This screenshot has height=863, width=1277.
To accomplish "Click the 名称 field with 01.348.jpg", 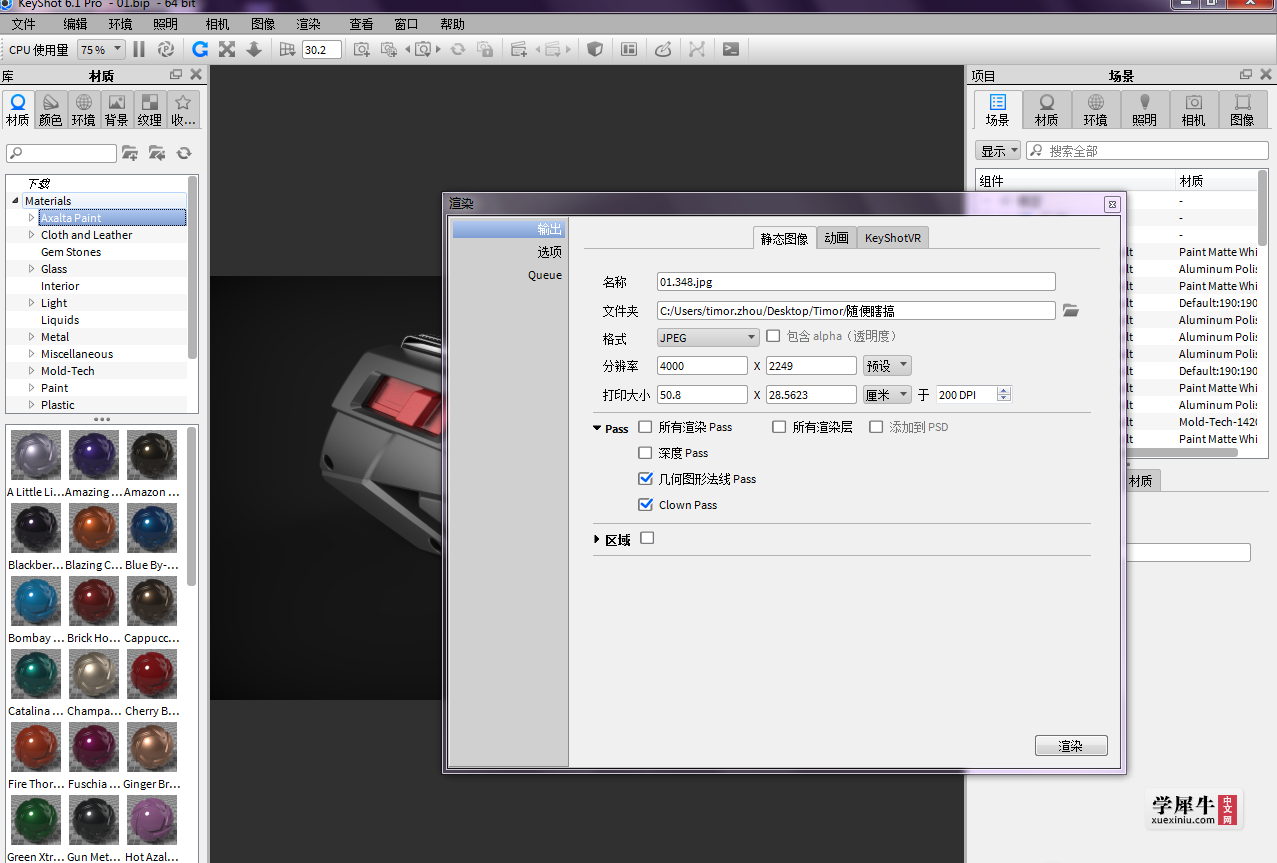I will point(856,282).
